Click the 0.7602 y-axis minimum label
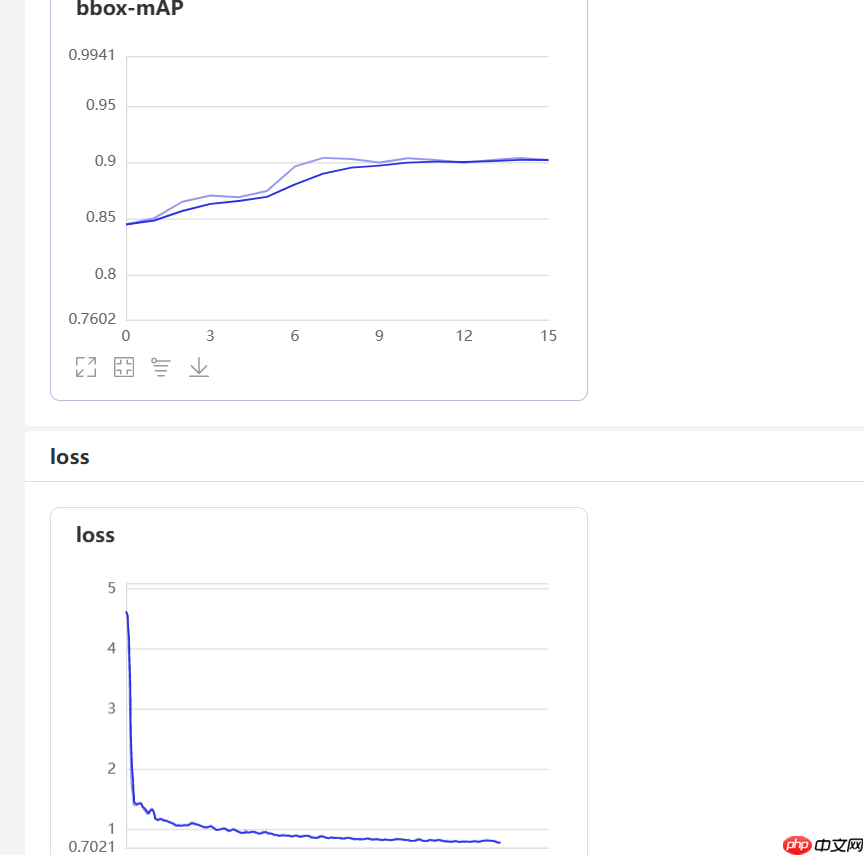The image size is (864, 855). (92, 319)
